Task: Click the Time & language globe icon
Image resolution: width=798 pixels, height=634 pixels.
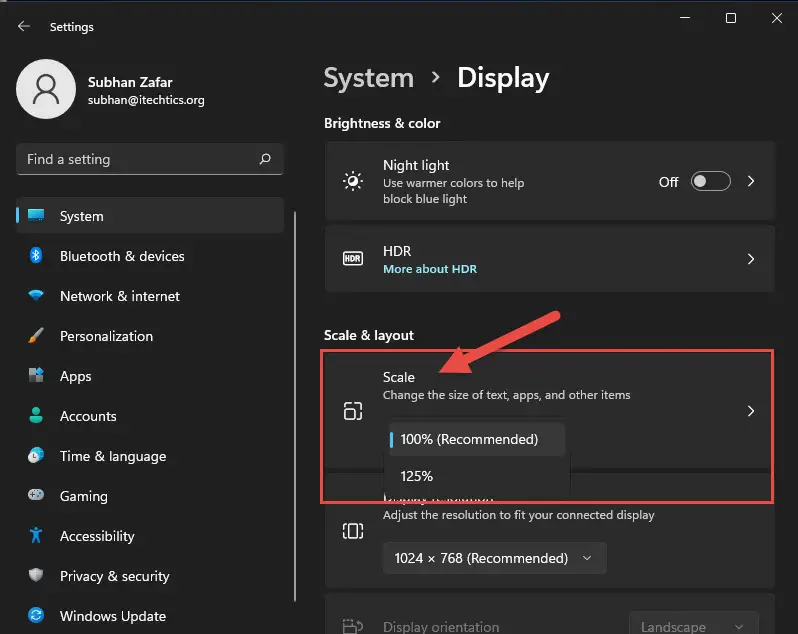Action: click(36, 455)
